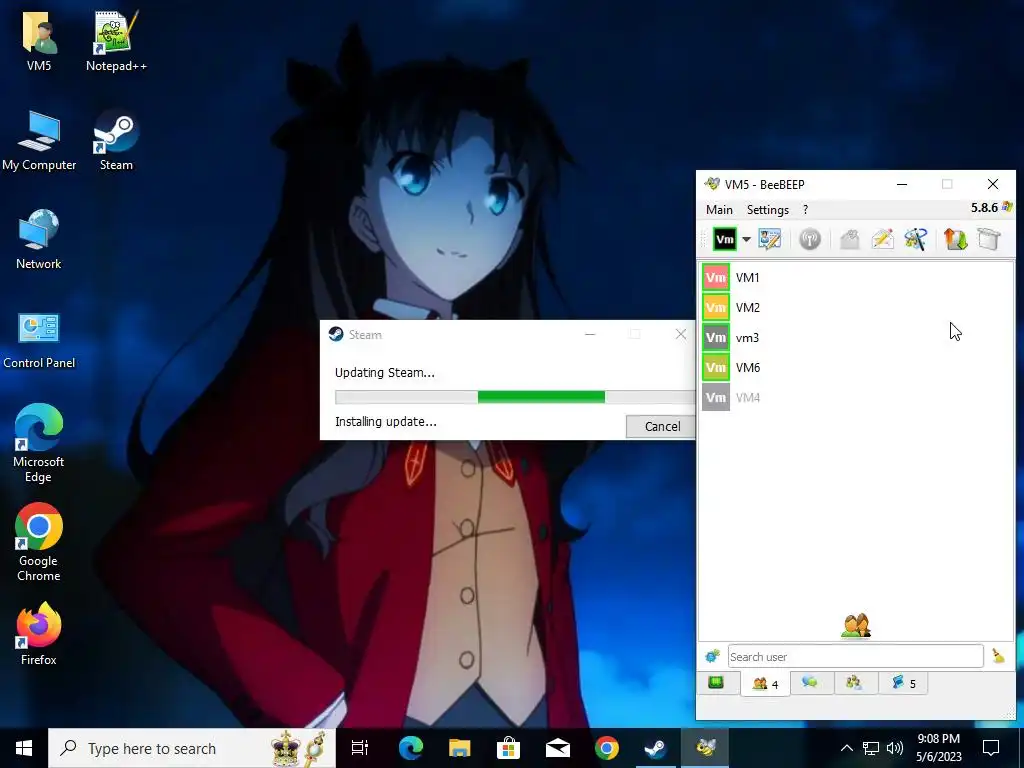Click the shared box icon at toolbar end

pyautogui.click(x=989, y=239)
